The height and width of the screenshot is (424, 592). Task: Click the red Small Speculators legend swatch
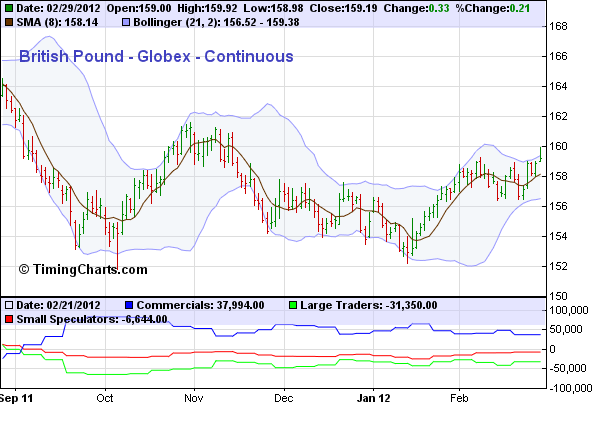pyautogui.click(x=9, y=319)
